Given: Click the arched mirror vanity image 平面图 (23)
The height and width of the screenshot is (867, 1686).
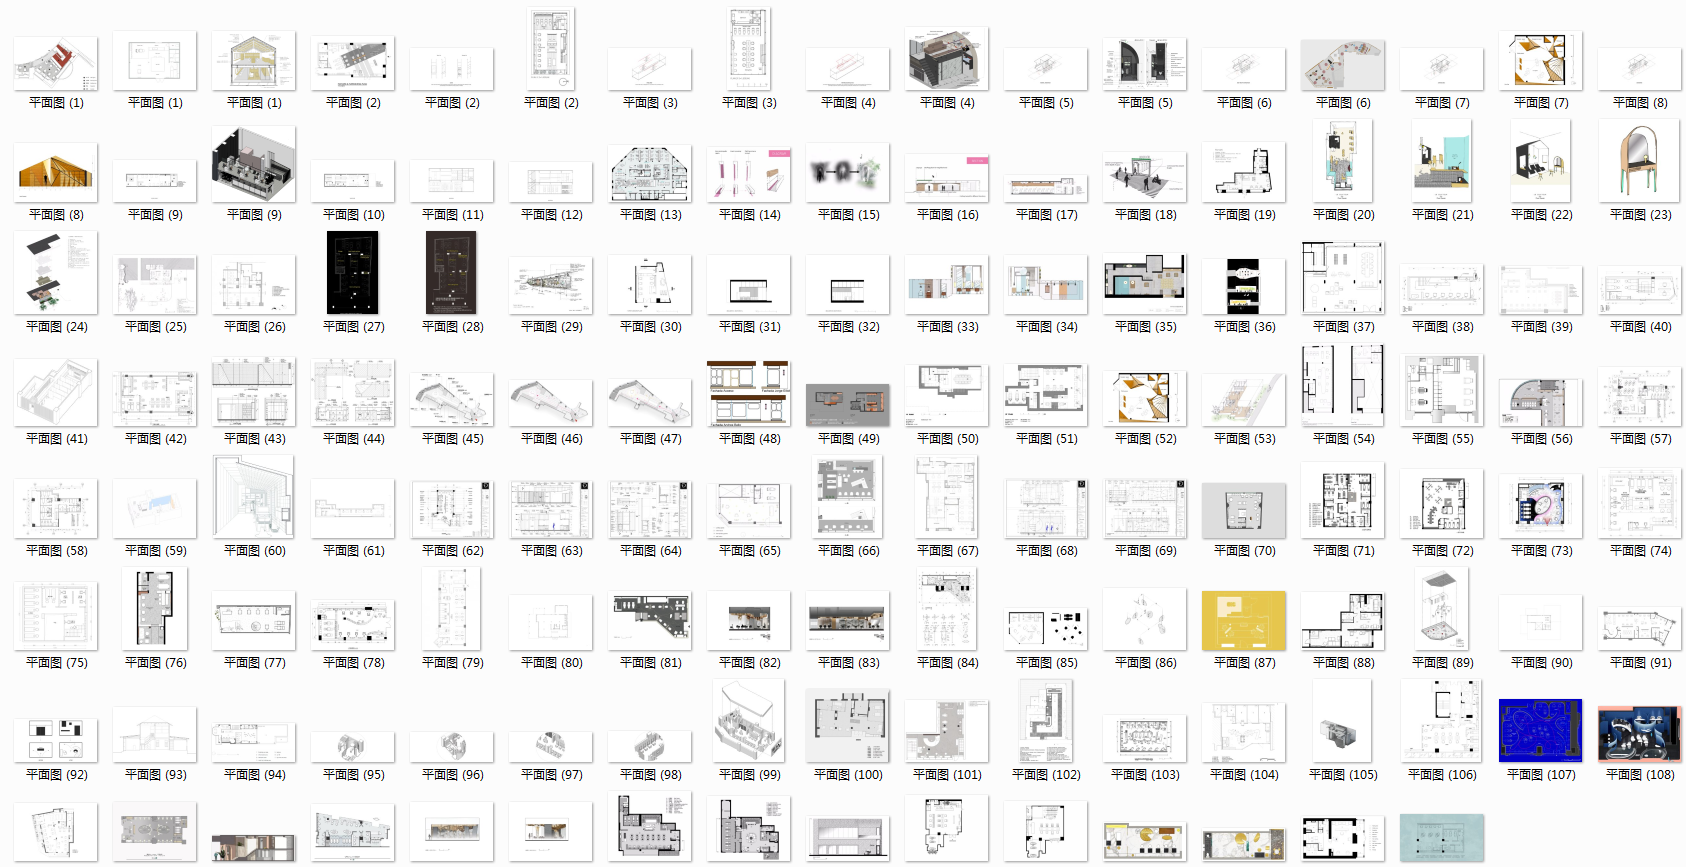Looking at the screenshot, I should pos(1639,161).
